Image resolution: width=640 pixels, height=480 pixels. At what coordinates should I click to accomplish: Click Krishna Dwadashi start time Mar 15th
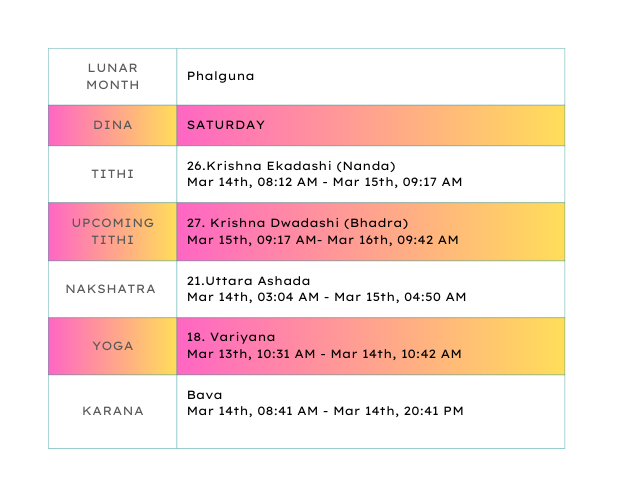click(x=250, y=240)
